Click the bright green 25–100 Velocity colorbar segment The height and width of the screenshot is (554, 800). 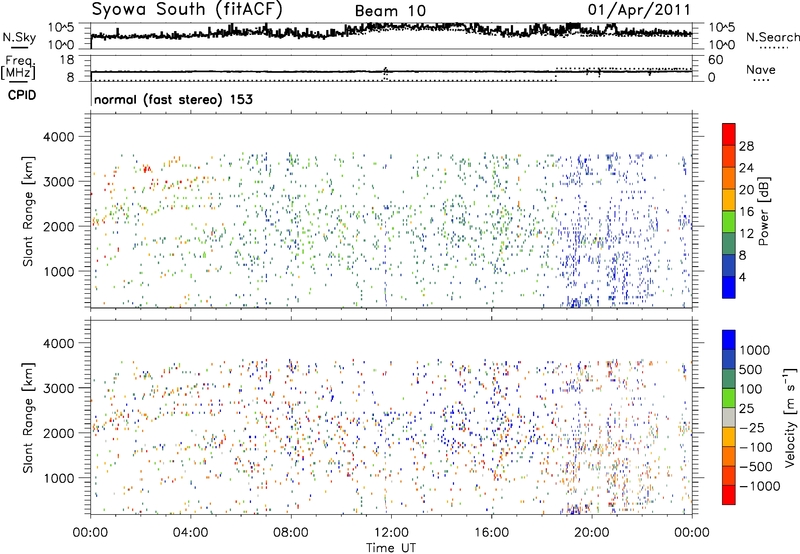tap(729, 398)
